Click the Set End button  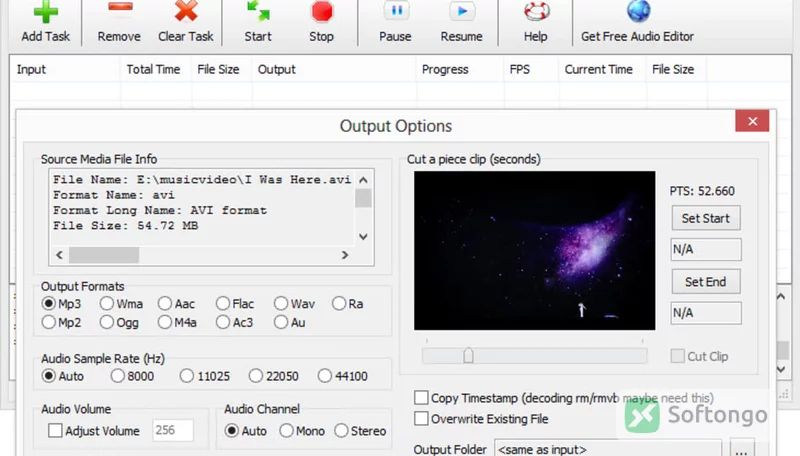(x=706, y=282)
